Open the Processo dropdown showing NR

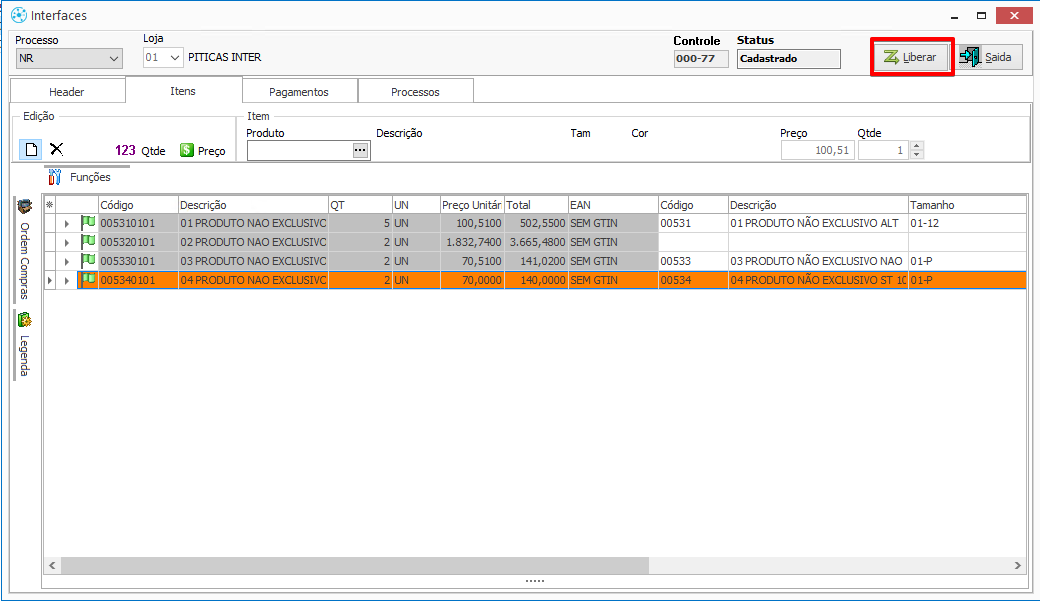112,58
